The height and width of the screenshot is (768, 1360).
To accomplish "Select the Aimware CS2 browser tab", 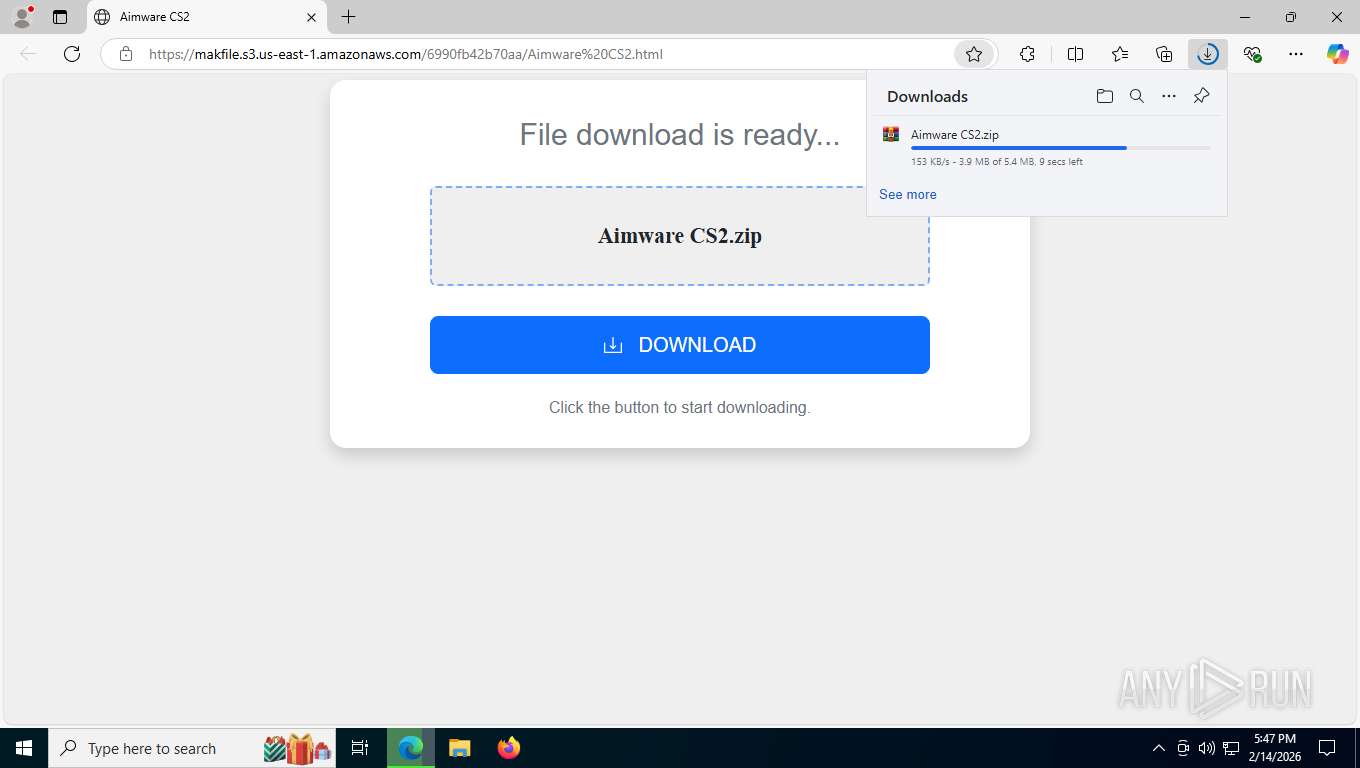I will [205, 17].
